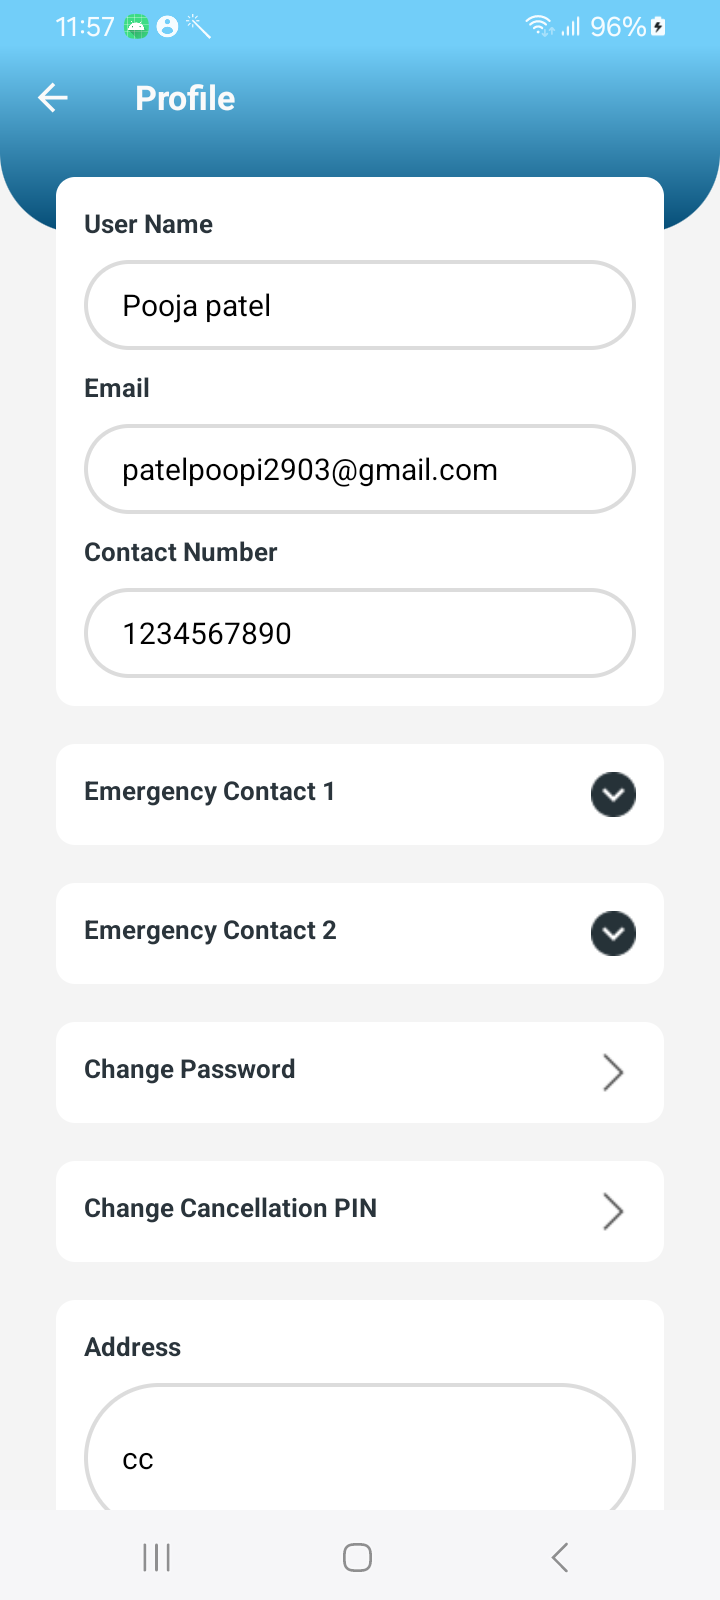The width and height of the screenshot is (720, 1600).
Task: Tap the Android home button
Action: 357,1557
